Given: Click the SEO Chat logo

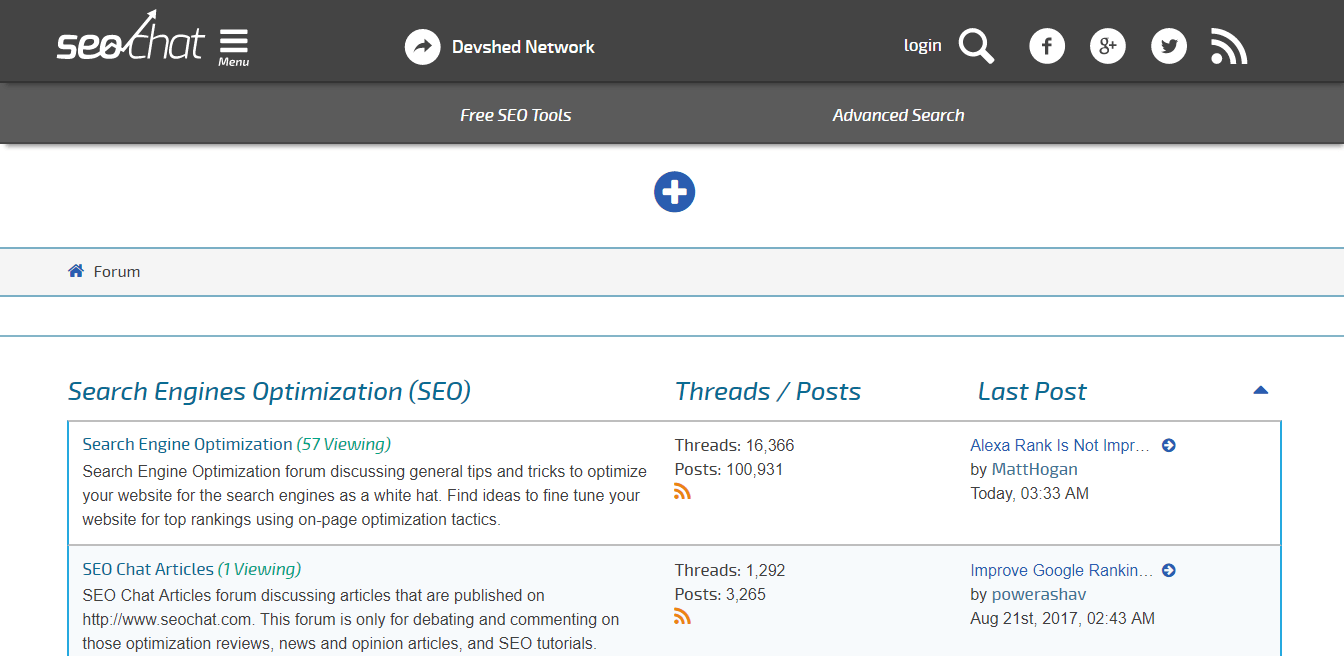Looking at the screenshot, I should [130, 40].
